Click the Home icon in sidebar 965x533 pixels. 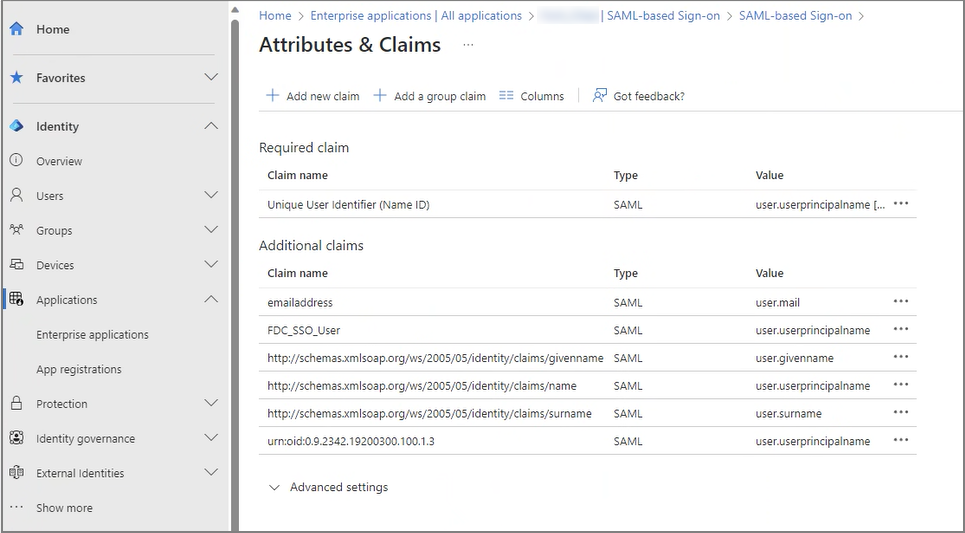pos(16,29)
